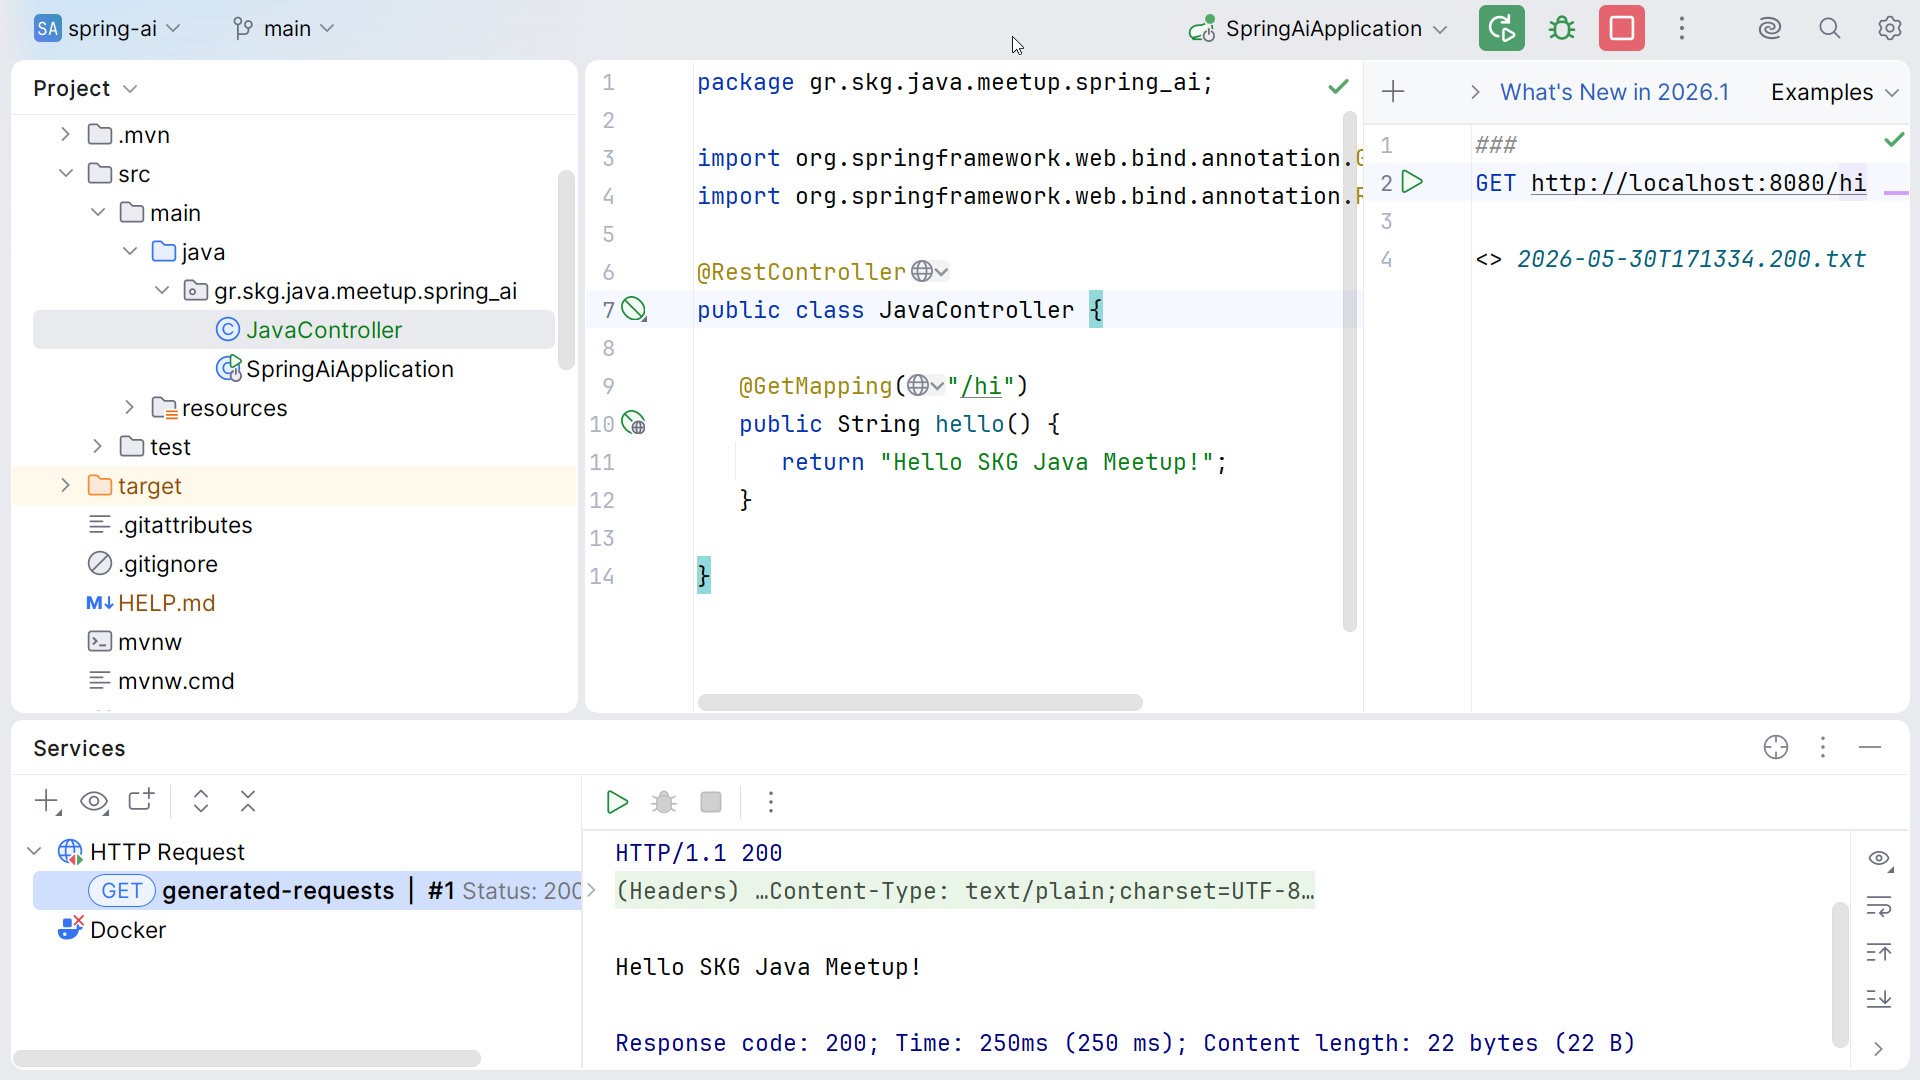The height and width of the screenshot is (1080, 1920).
Task: Toggle response view settings eye icon
Action: (x=1879, y=859)
